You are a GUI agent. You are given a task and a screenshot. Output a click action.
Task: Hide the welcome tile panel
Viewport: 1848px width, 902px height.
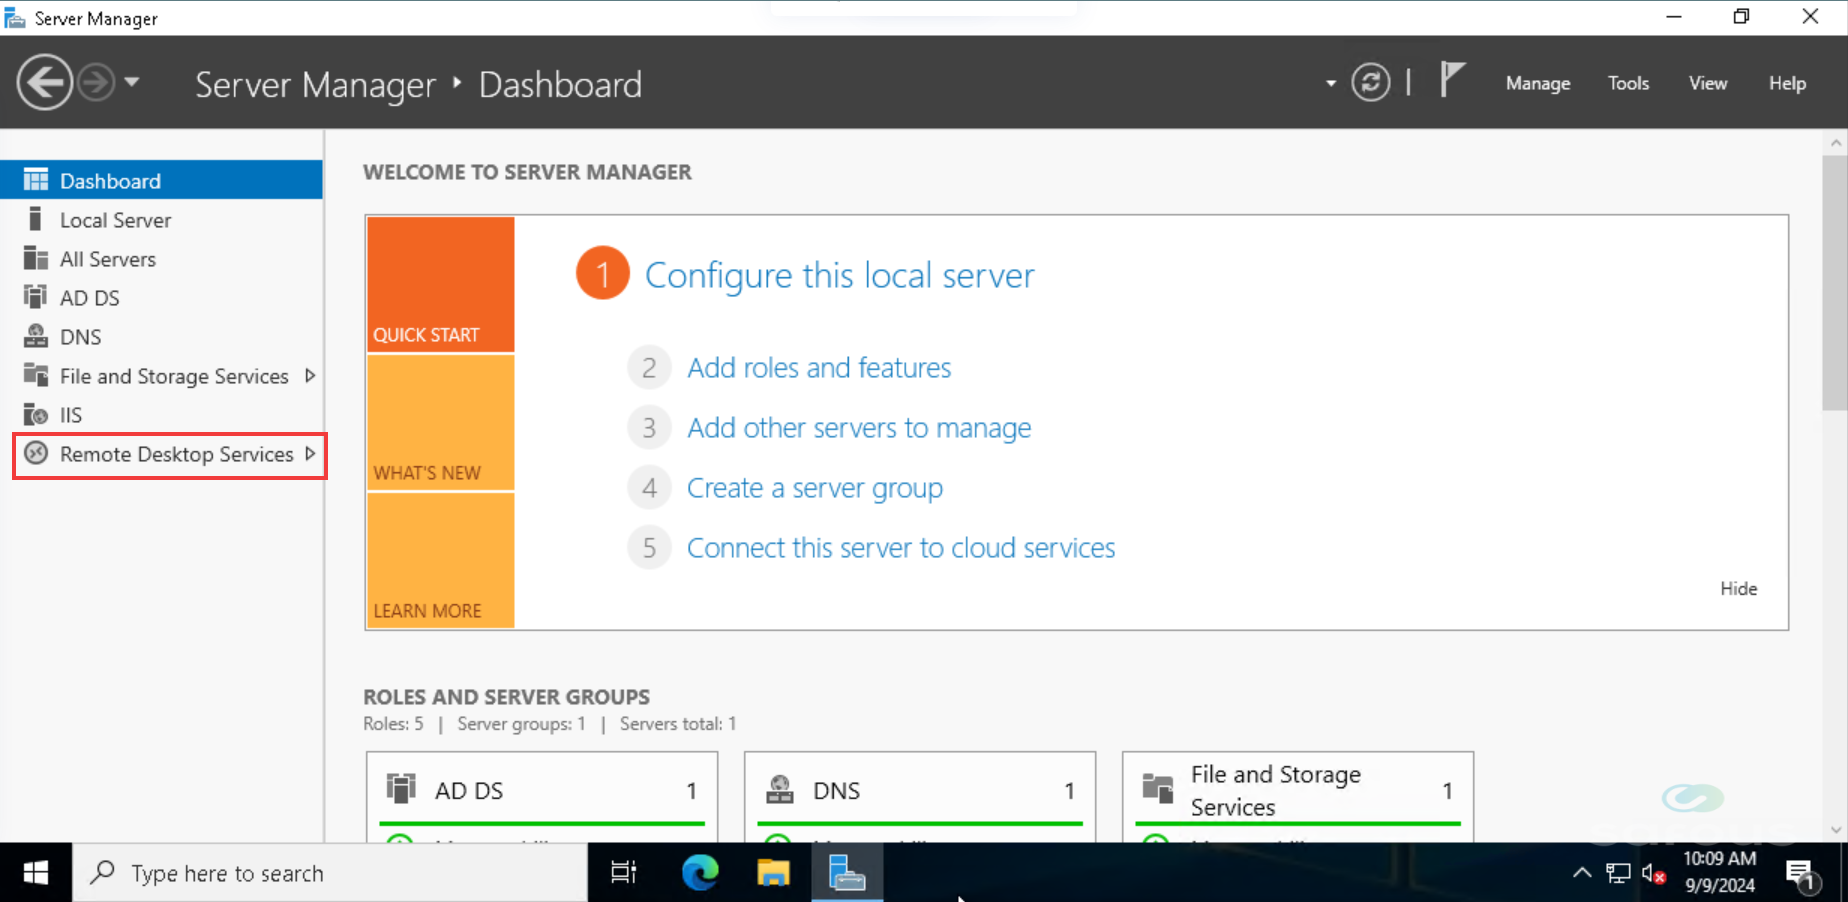point(1738,588)
